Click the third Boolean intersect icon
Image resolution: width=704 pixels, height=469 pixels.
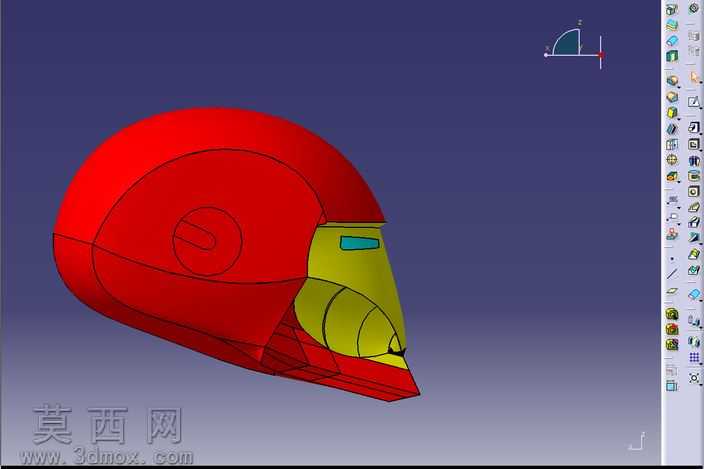click(x=672, y=344)
